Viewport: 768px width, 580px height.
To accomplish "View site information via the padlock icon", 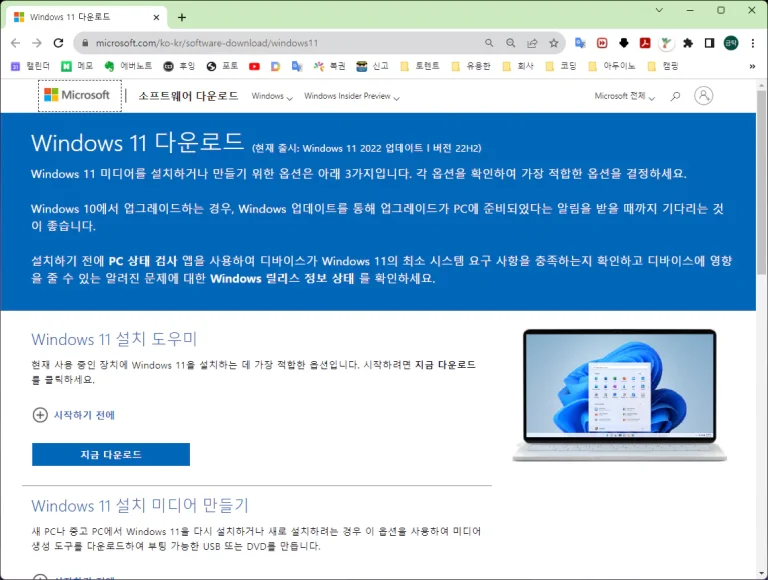I will coord(85,43).
